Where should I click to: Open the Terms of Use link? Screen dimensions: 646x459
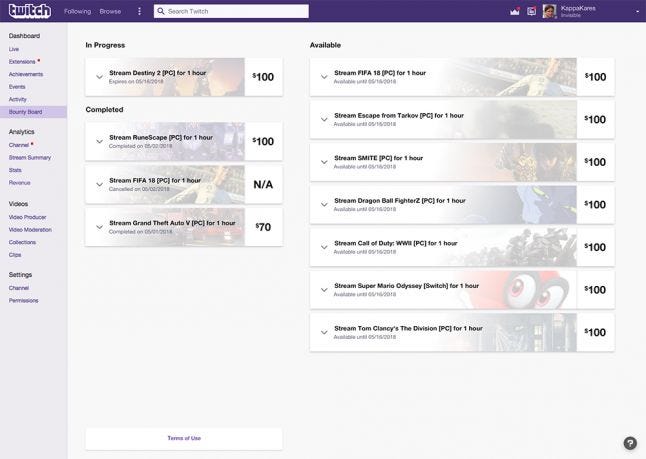pos(184,438)
